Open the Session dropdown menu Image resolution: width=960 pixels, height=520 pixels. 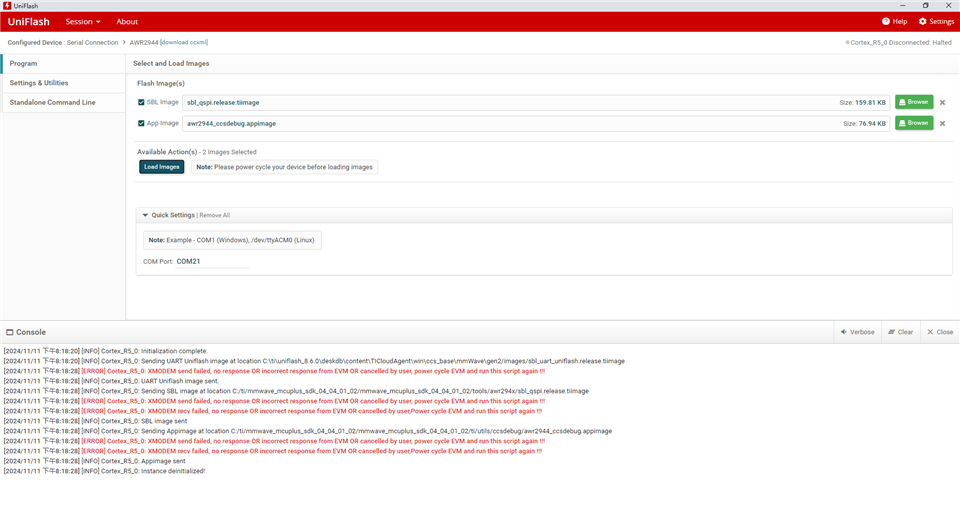83,21
